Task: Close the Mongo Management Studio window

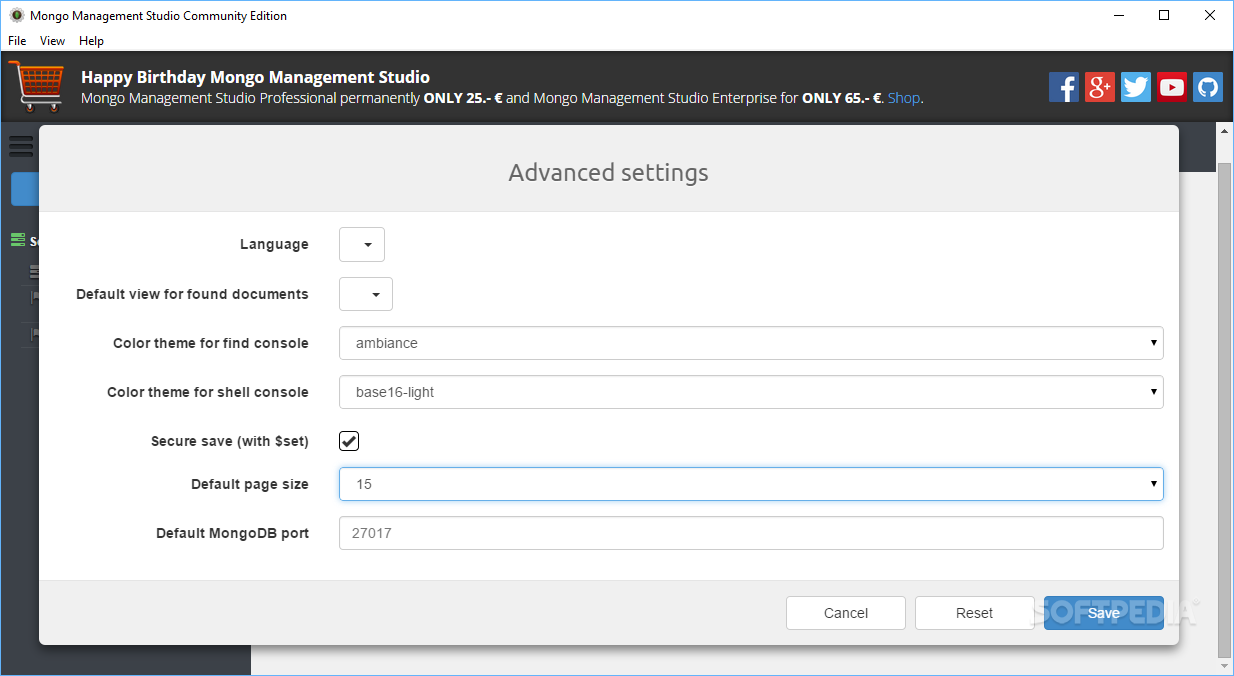Action: coord(1210,15)
